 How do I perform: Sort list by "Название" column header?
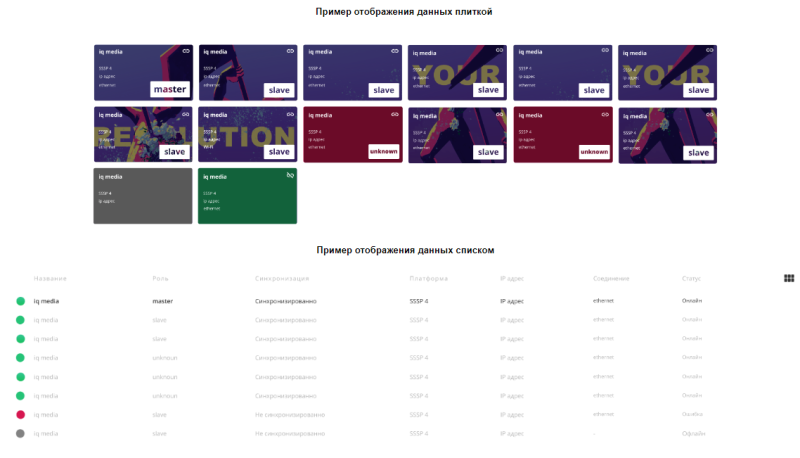[x=50, y=279]
